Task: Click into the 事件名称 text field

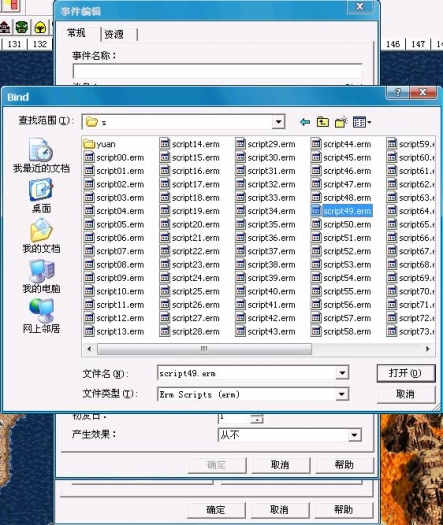Action: click(217, 71)
